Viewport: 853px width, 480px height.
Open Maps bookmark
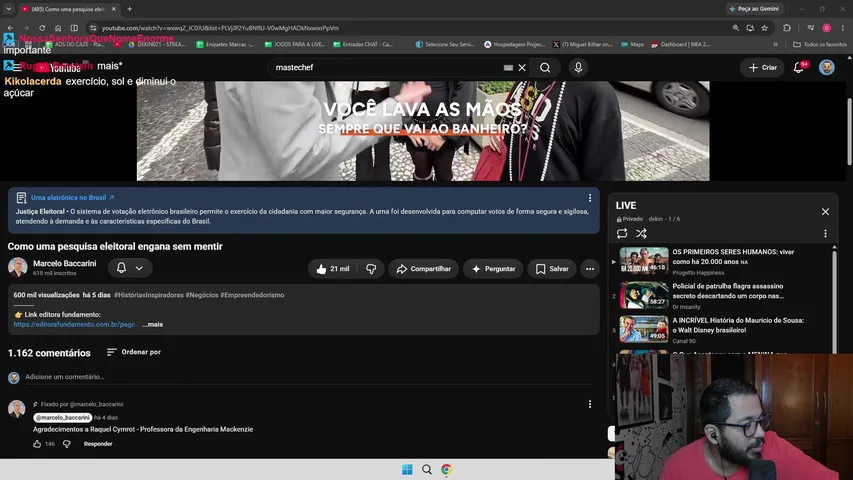[632, 44]
